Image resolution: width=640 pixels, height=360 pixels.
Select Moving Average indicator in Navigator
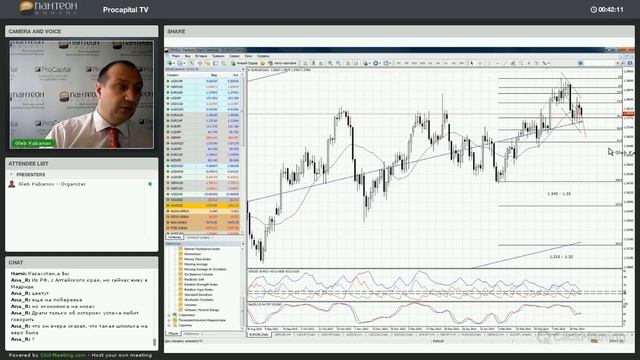coord(196,264)
